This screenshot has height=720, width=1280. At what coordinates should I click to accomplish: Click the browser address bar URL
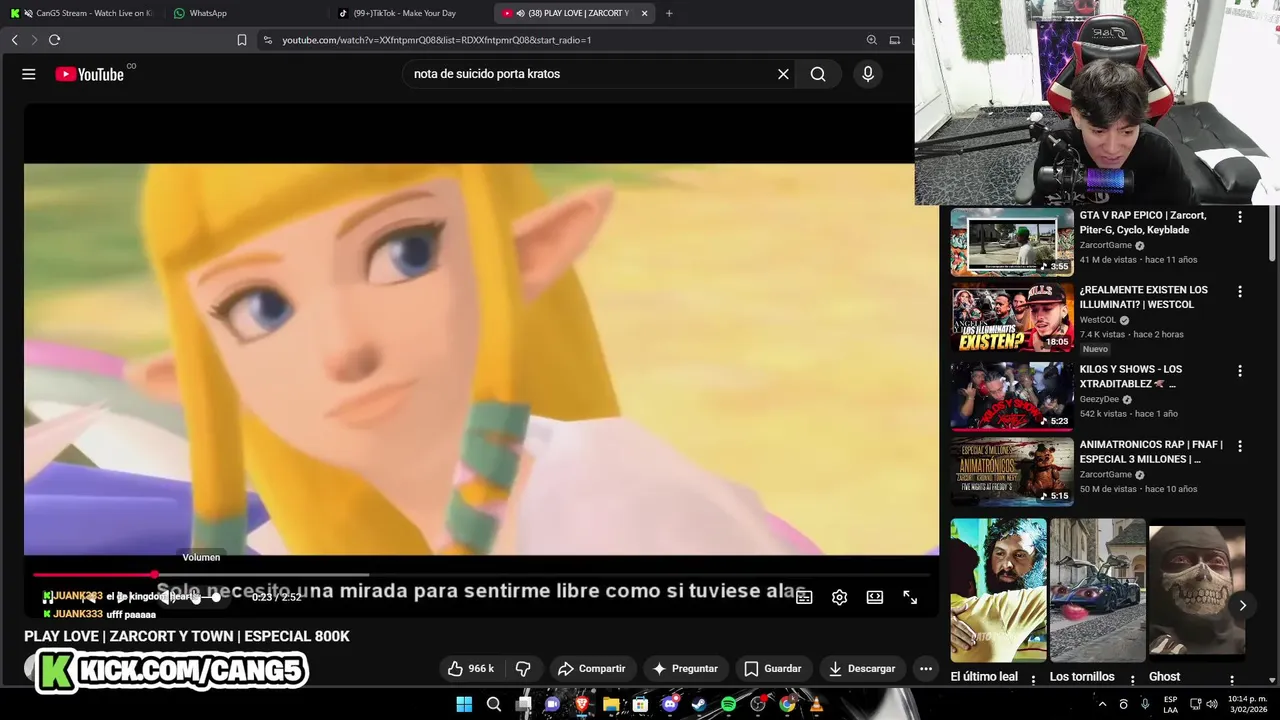pos(437,40)
